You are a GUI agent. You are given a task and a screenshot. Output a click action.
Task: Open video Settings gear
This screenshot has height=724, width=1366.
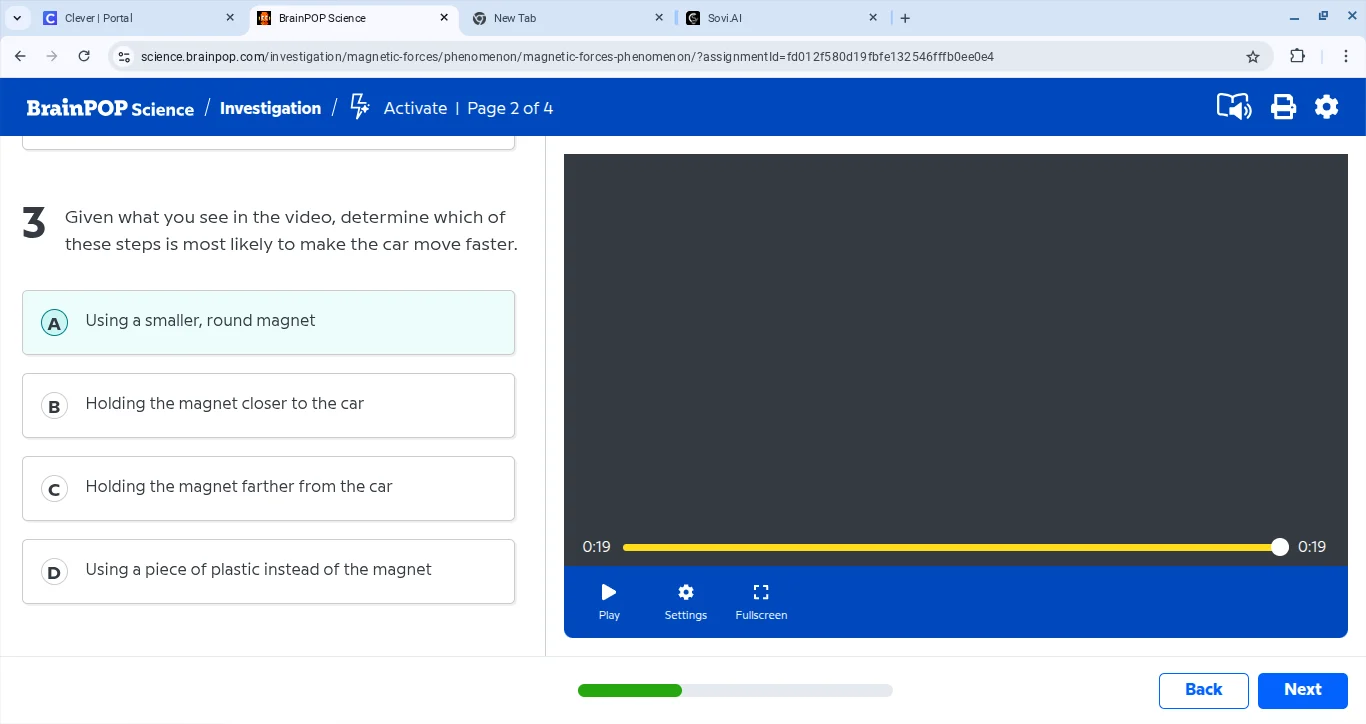point(685,601)
